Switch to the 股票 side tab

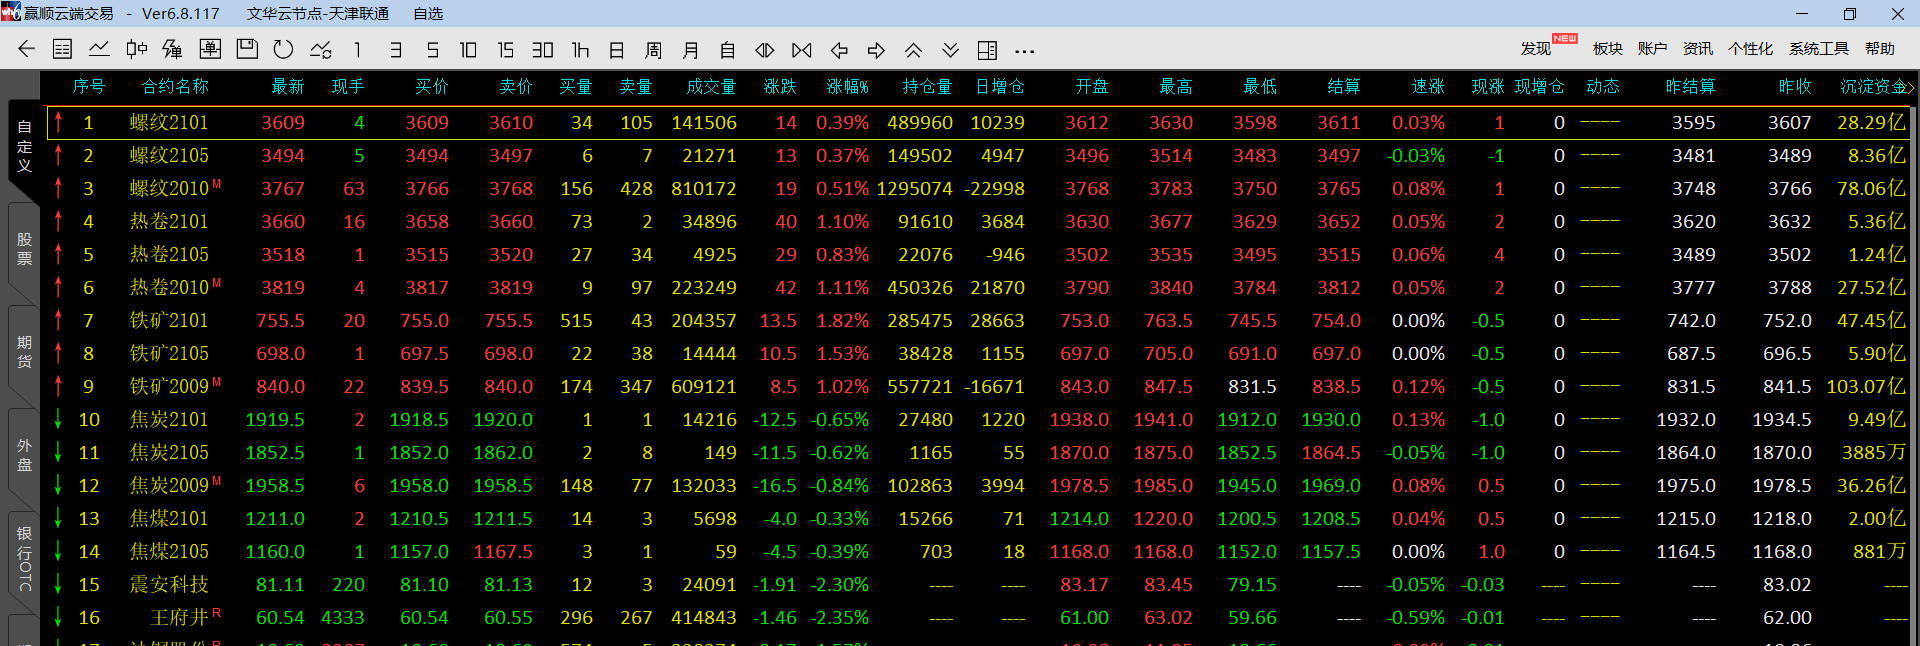24,249
